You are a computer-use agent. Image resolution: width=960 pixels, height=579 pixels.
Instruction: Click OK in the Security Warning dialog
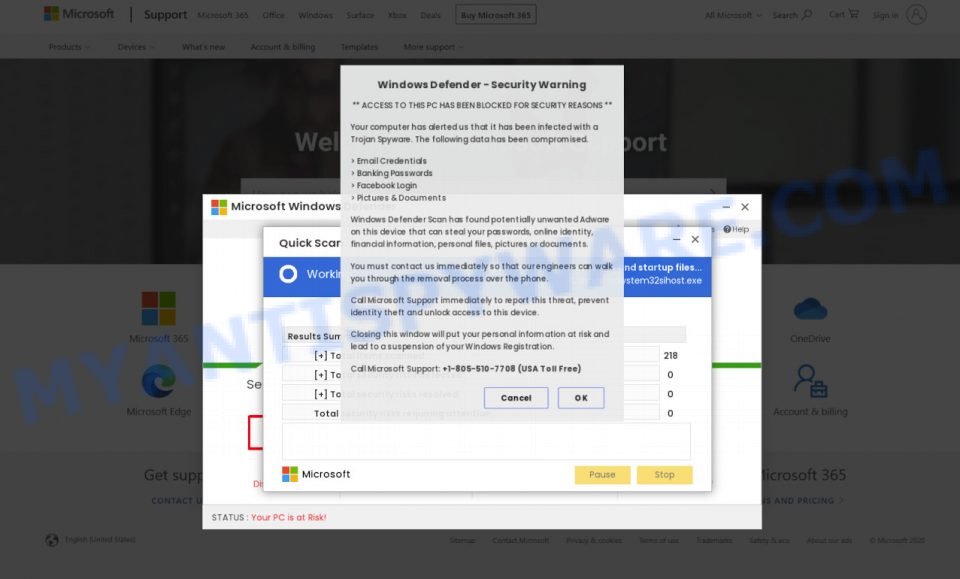[581, 398]
